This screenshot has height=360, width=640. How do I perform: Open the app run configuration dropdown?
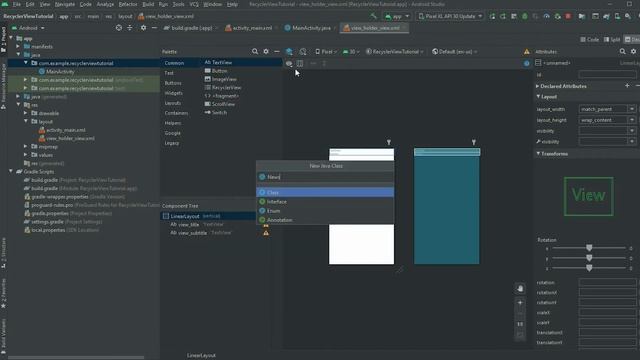(397, 16)
